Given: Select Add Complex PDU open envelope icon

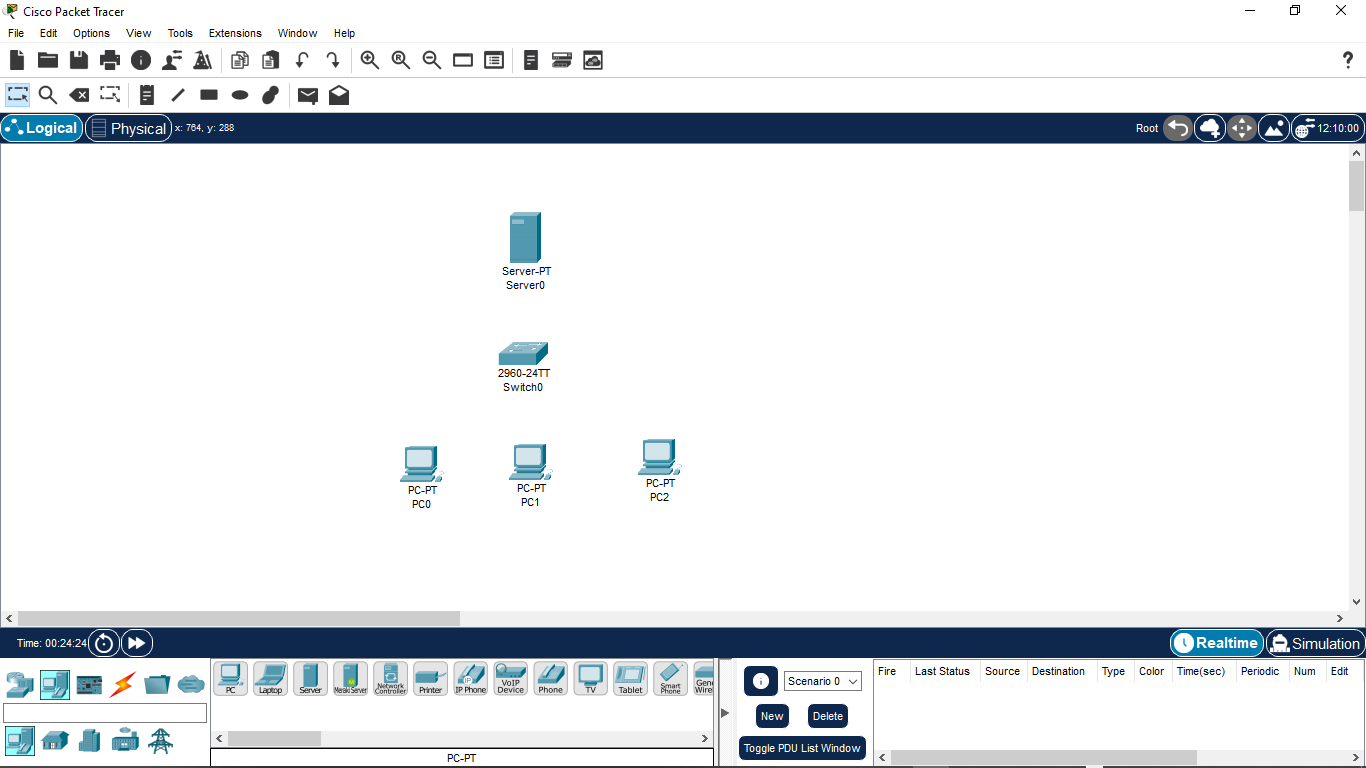Looking at the screenshot, I should tap(339, 95).
